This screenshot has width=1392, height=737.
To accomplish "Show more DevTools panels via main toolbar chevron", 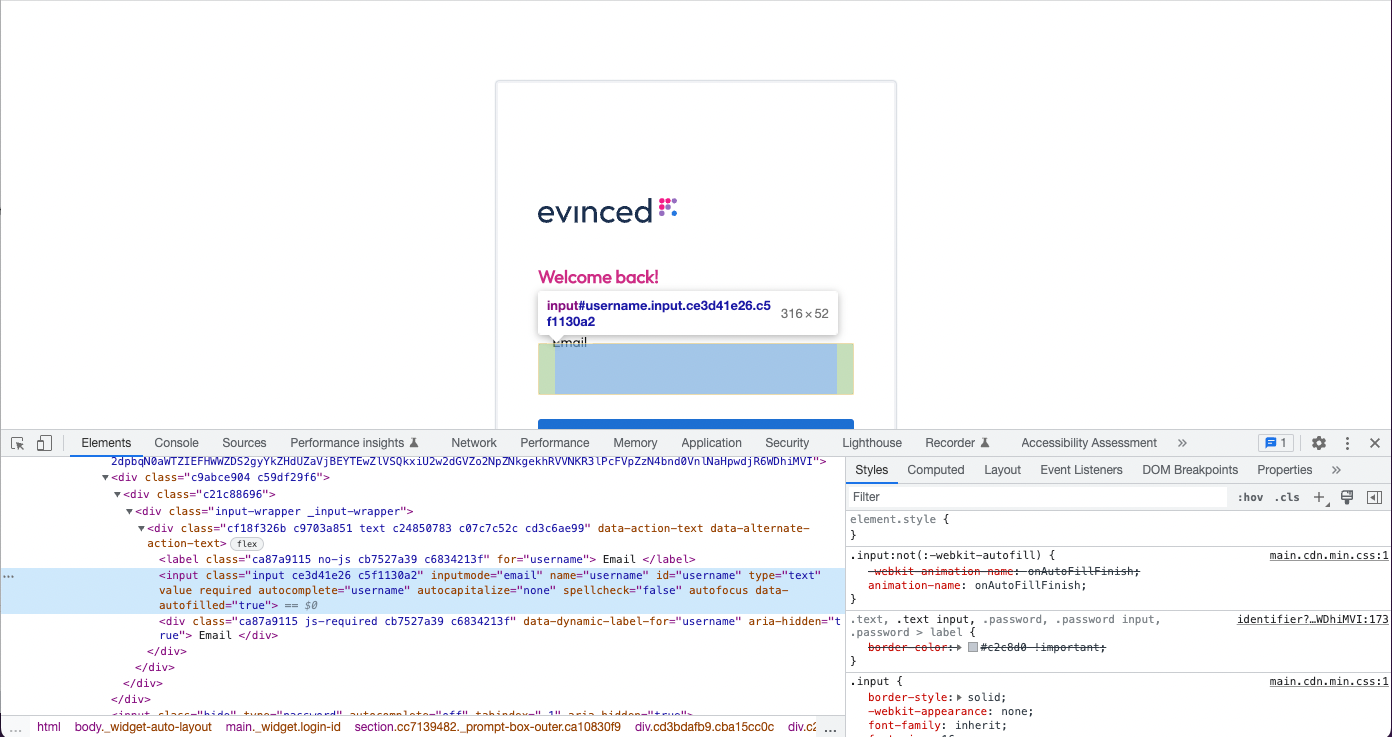I will tap(1182, 443).
